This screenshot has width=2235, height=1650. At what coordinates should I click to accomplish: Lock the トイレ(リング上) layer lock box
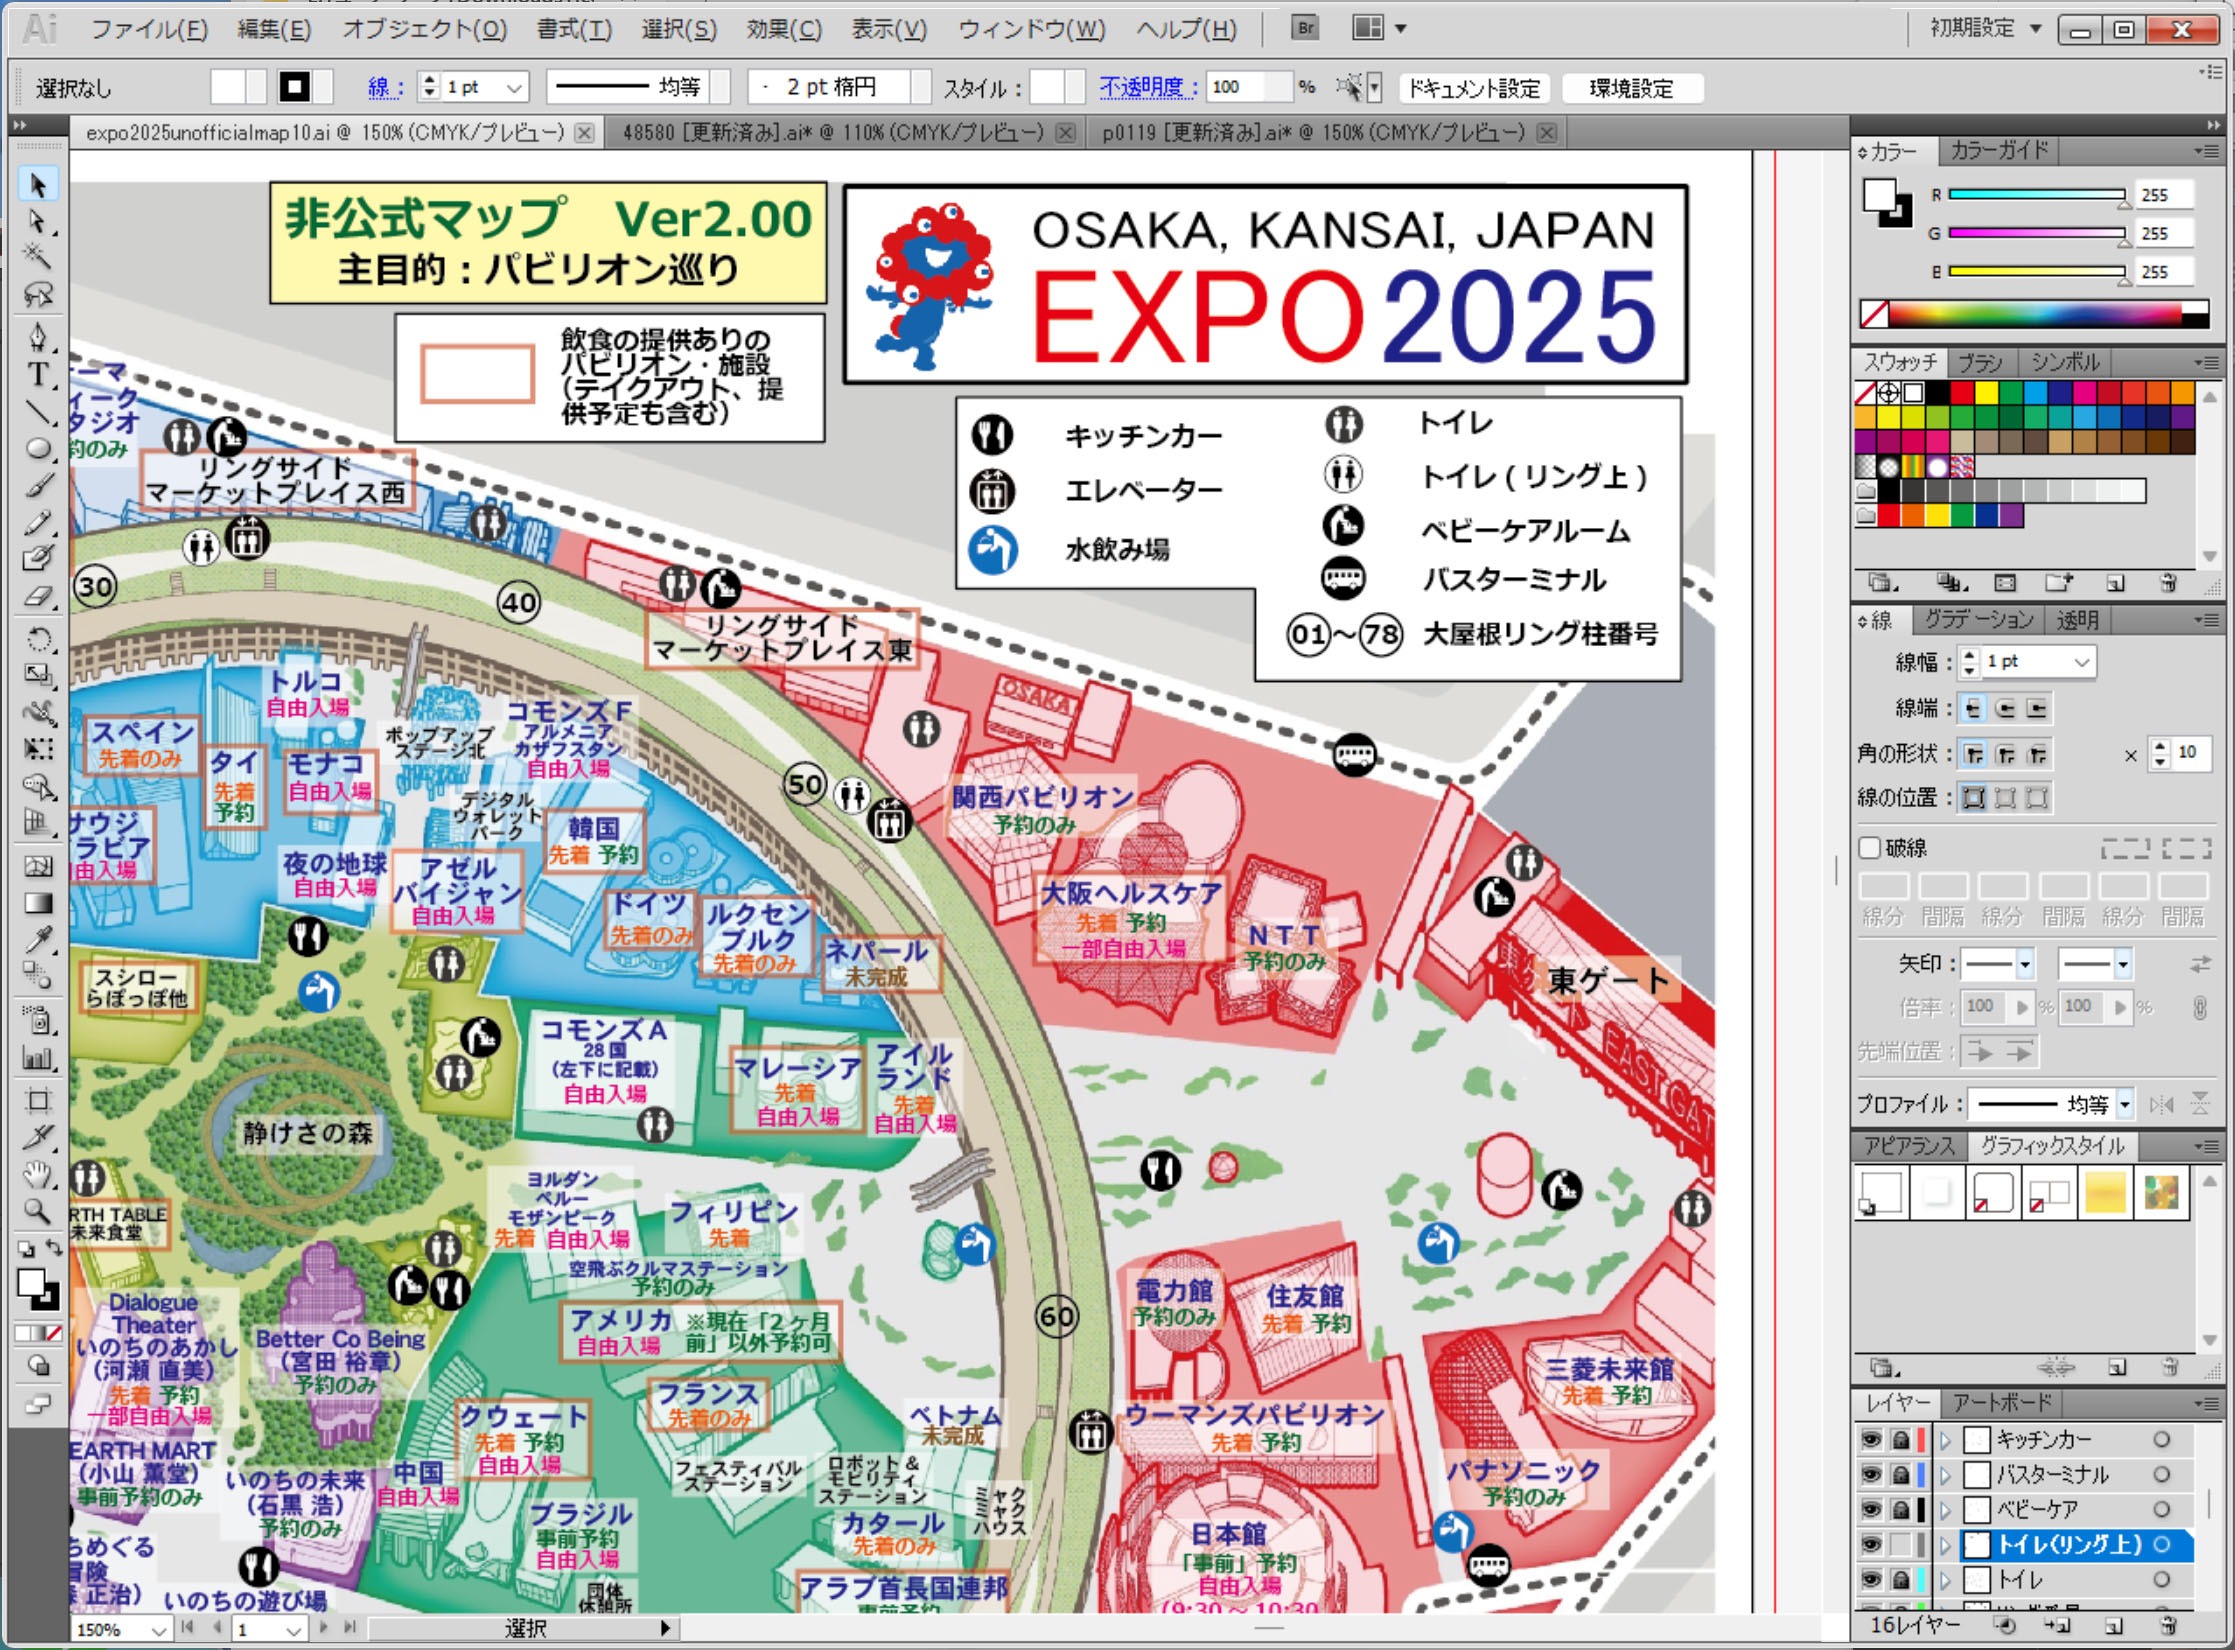(x=1901, y=1545)
